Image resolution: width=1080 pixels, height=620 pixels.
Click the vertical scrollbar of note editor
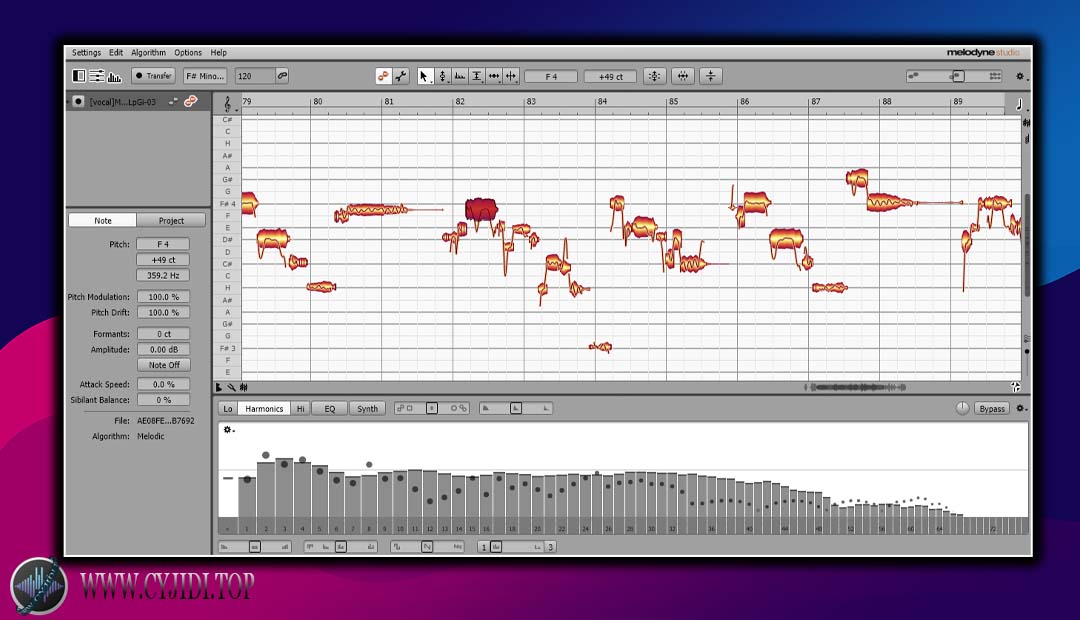pyautogui.click(x=1026, y=245)
